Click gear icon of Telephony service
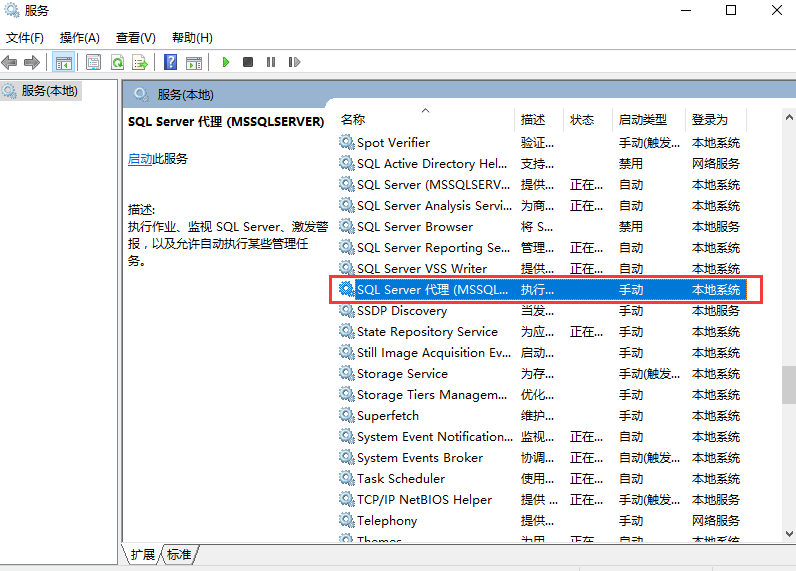Screen dimensions: 796x571 pyautogui.click(x=347, y=520)
